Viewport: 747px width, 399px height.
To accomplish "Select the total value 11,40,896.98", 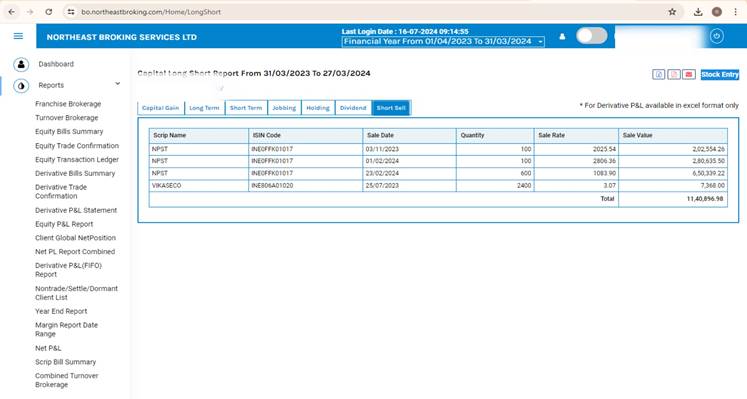I will tap(705, 199).
